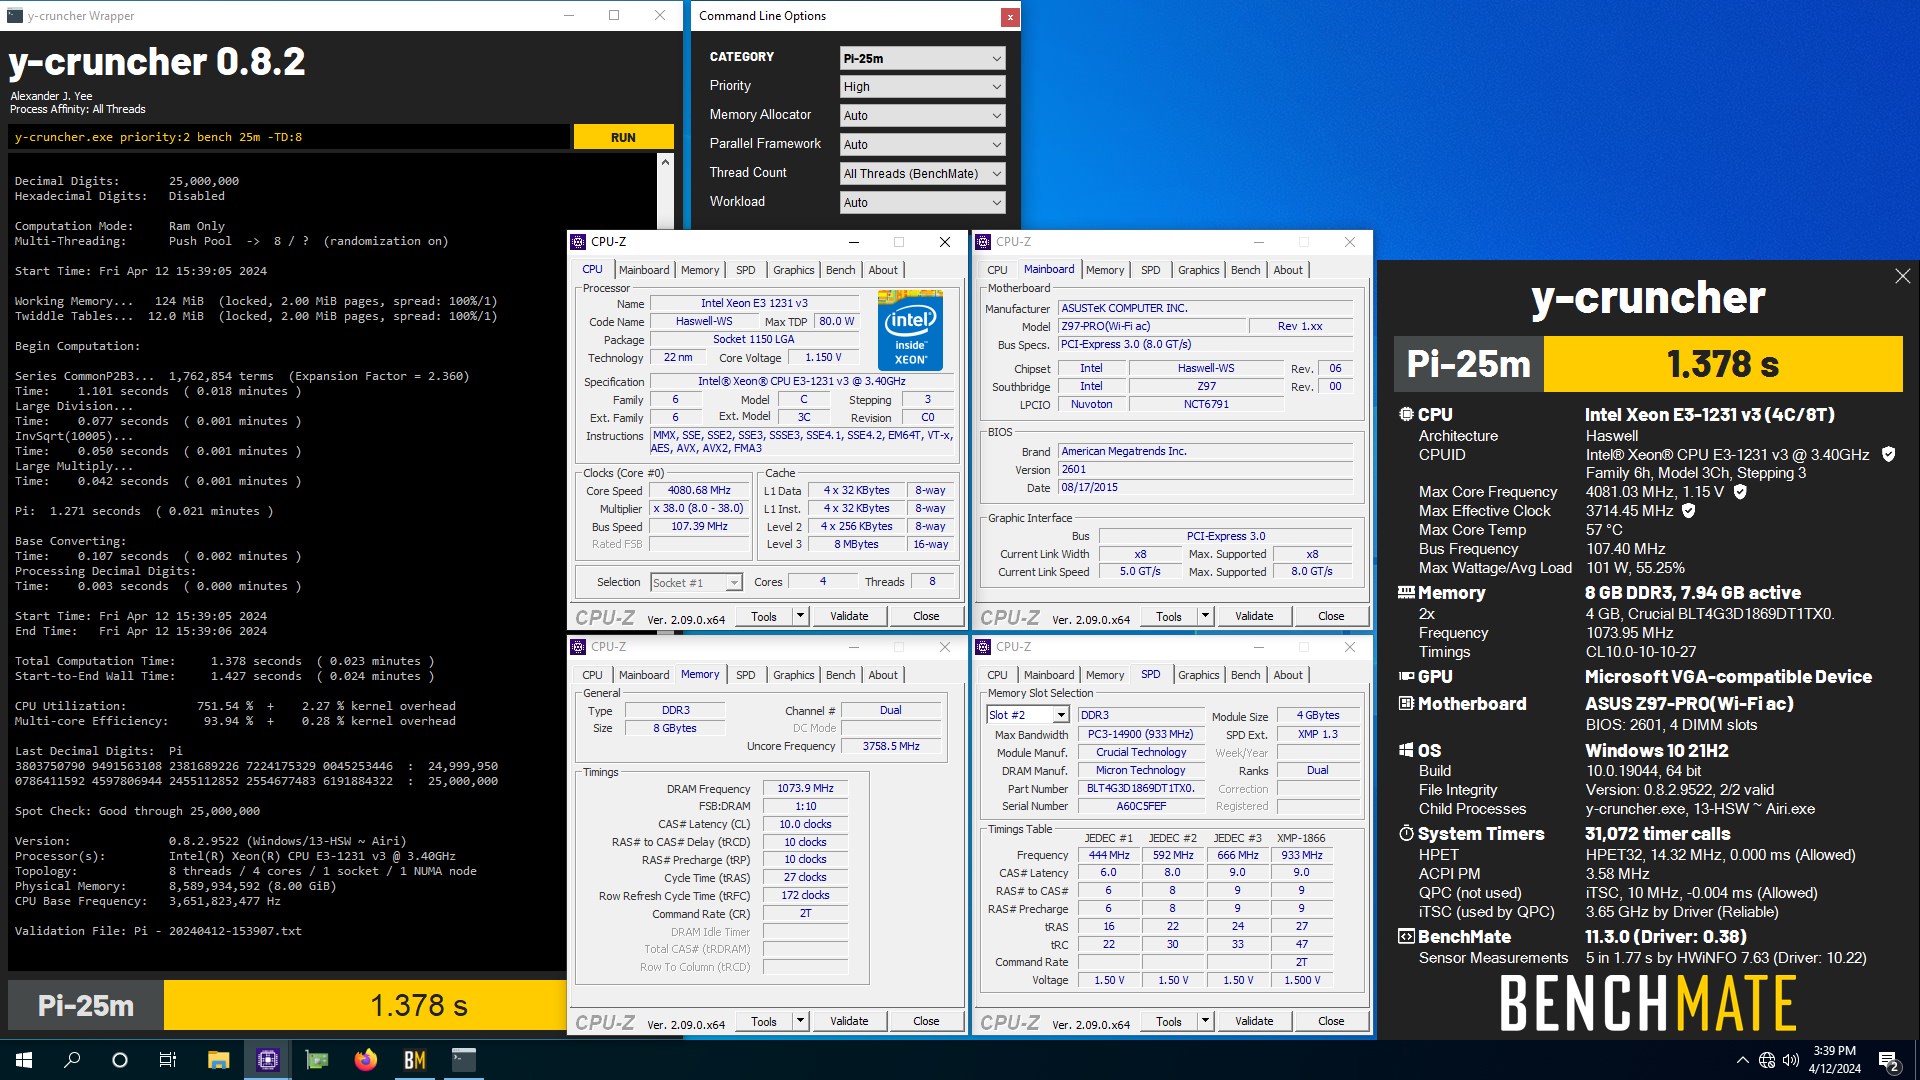Click the Motherboard section icon in BenchMate
The height and width of the screenshot is (1080, 1920).
[x=1406, y=703]
